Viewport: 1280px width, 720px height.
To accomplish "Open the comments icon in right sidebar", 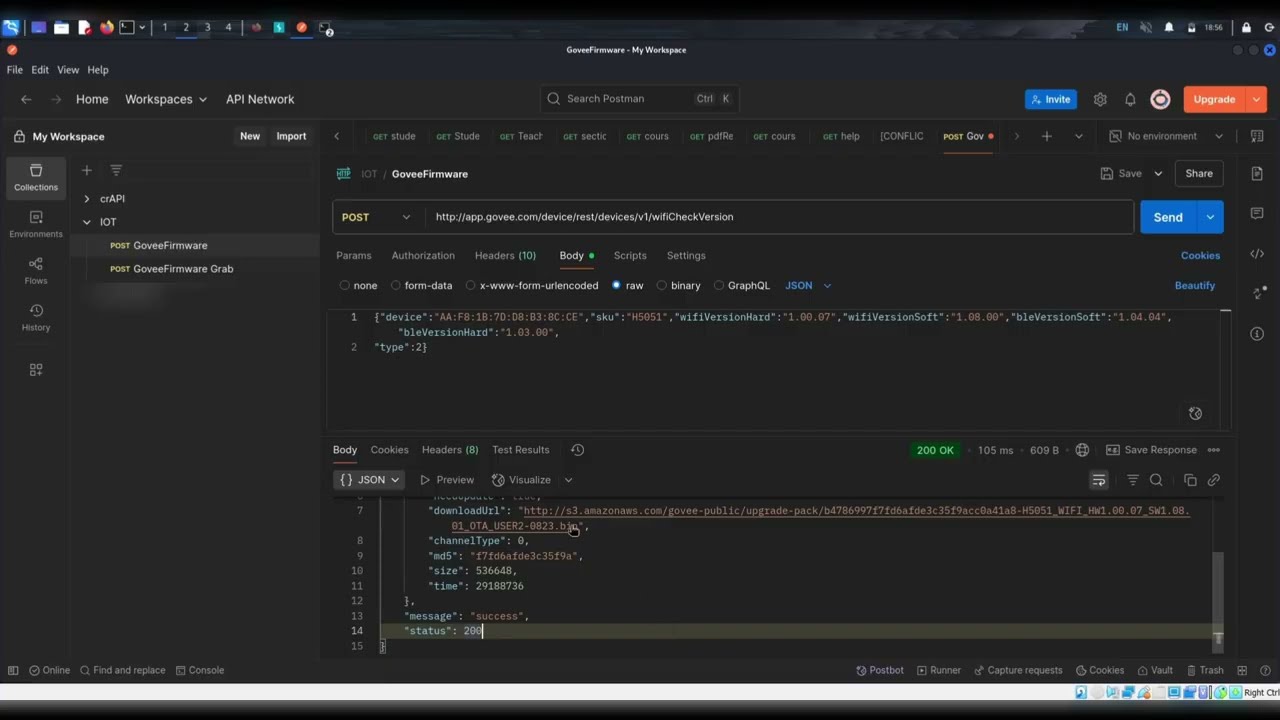I will (1257, 213).
